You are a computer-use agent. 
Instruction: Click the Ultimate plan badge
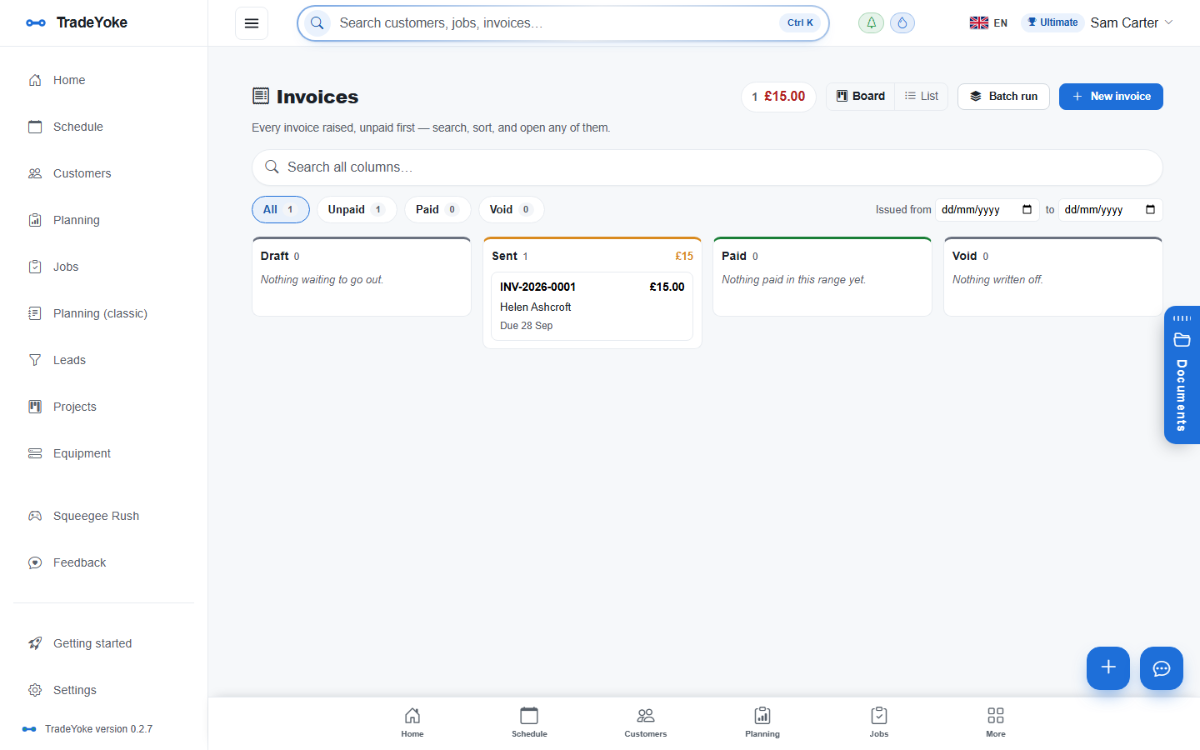pyautogui.click(x=1052, y=22)
